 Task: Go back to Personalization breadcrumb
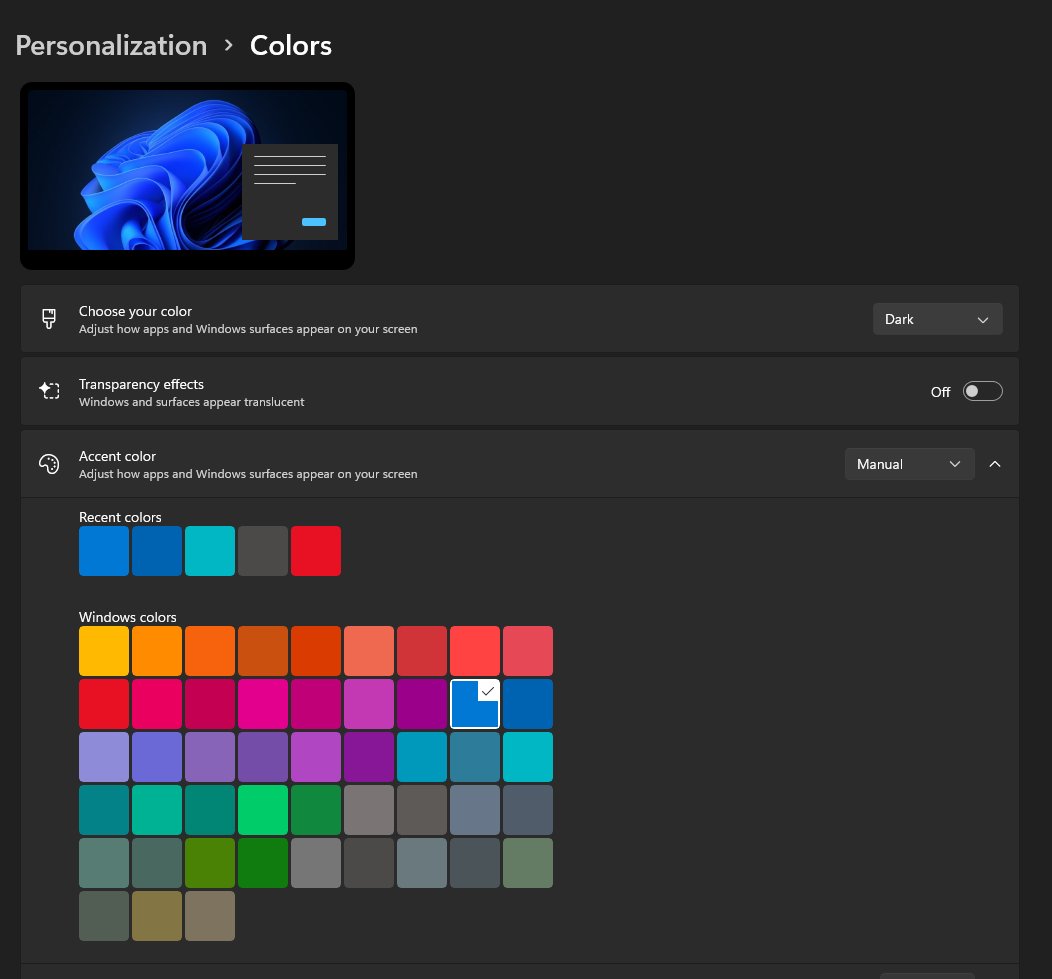(x=111, y=46)
